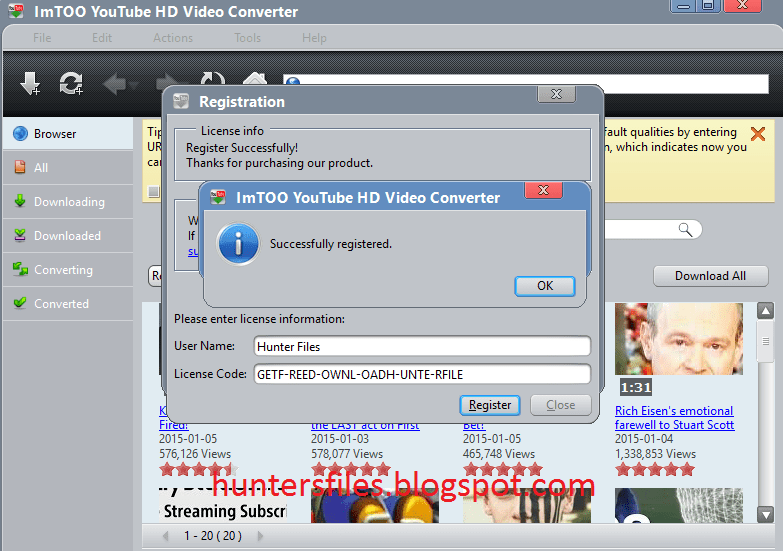783x551 pixels.
Task: Select the All sidebar item
Action: 68,168
